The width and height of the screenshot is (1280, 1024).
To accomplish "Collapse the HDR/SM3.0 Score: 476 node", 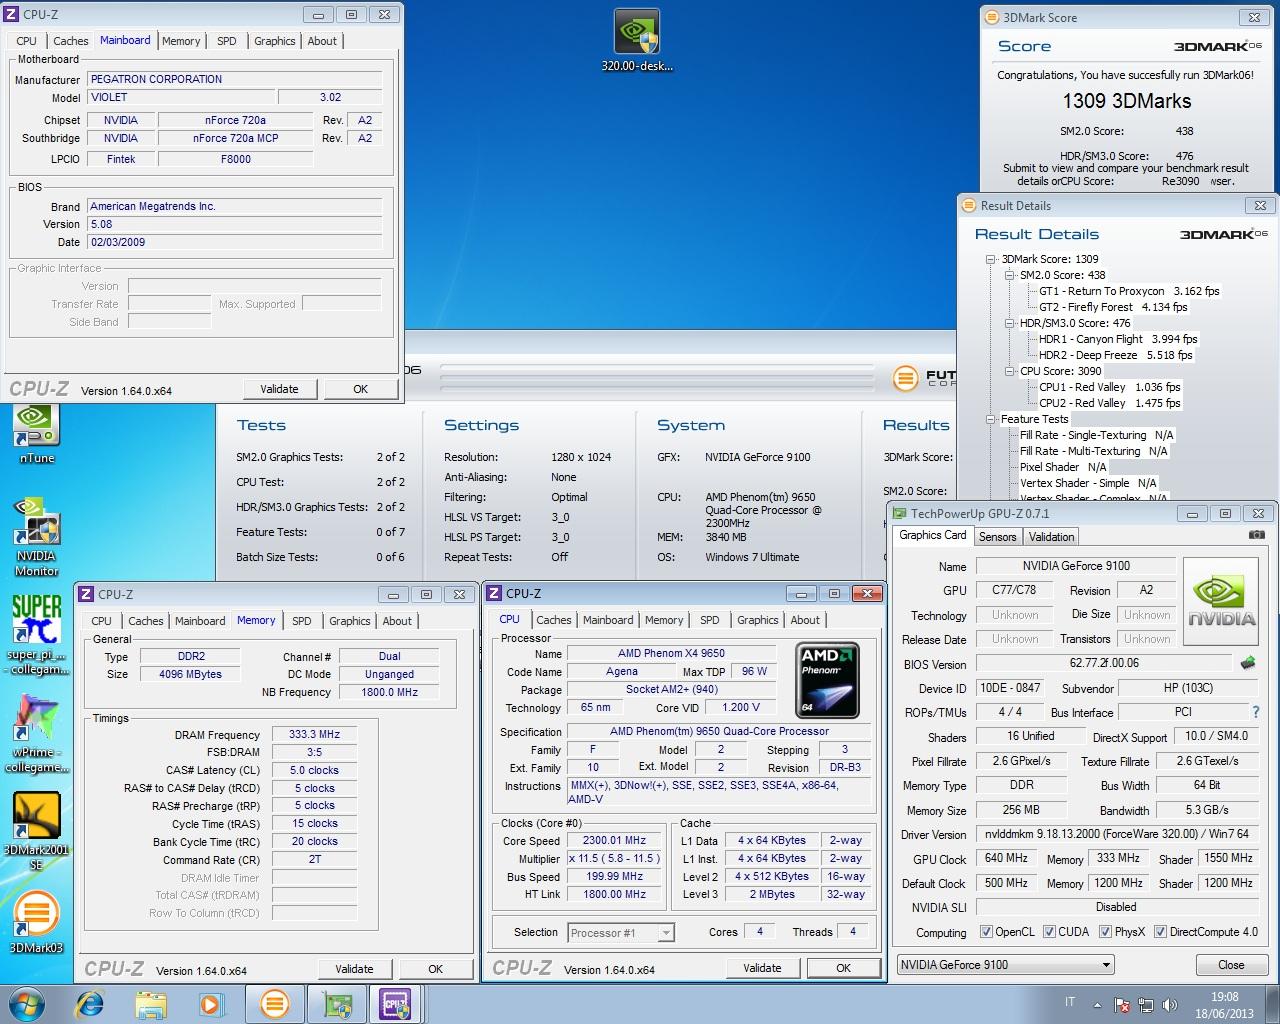I will point(1009,323).
